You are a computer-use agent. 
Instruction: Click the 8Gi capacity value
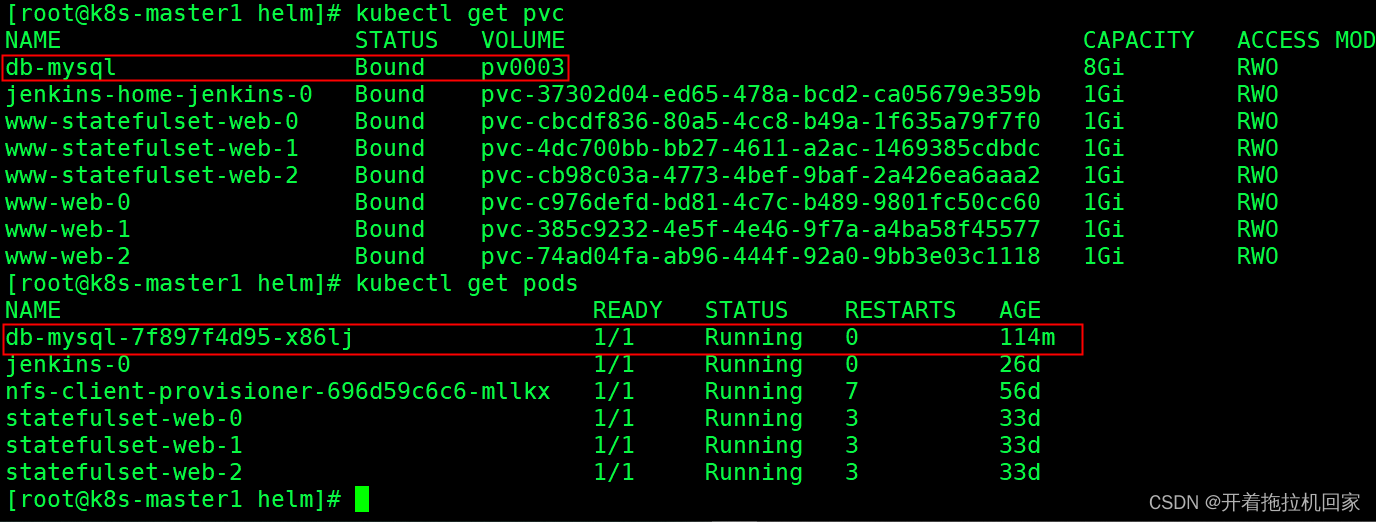pos(1104,68)
